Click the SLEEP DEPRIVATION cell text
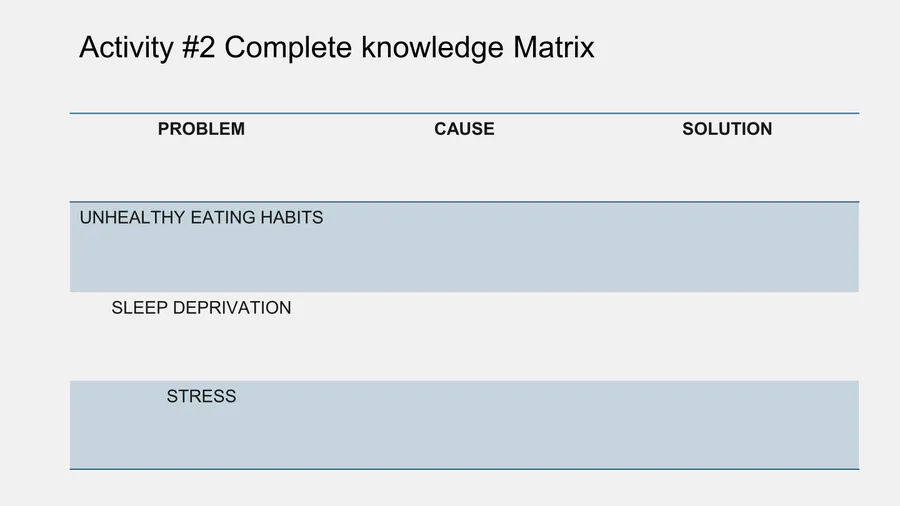 click(201, 308)
